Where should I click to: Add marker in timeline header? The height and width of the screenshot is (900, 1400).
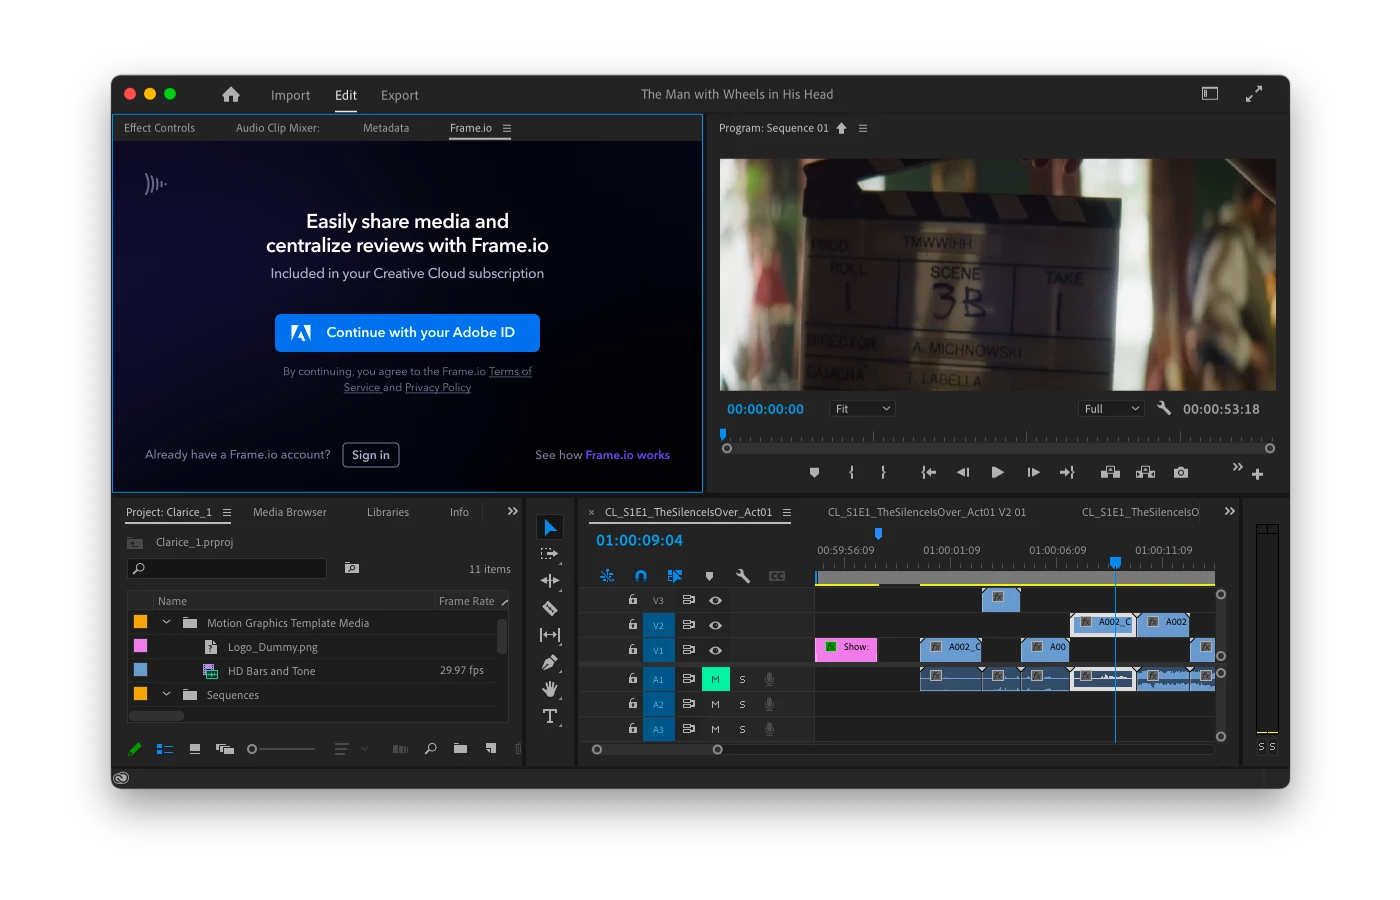[x=709, y=576]
